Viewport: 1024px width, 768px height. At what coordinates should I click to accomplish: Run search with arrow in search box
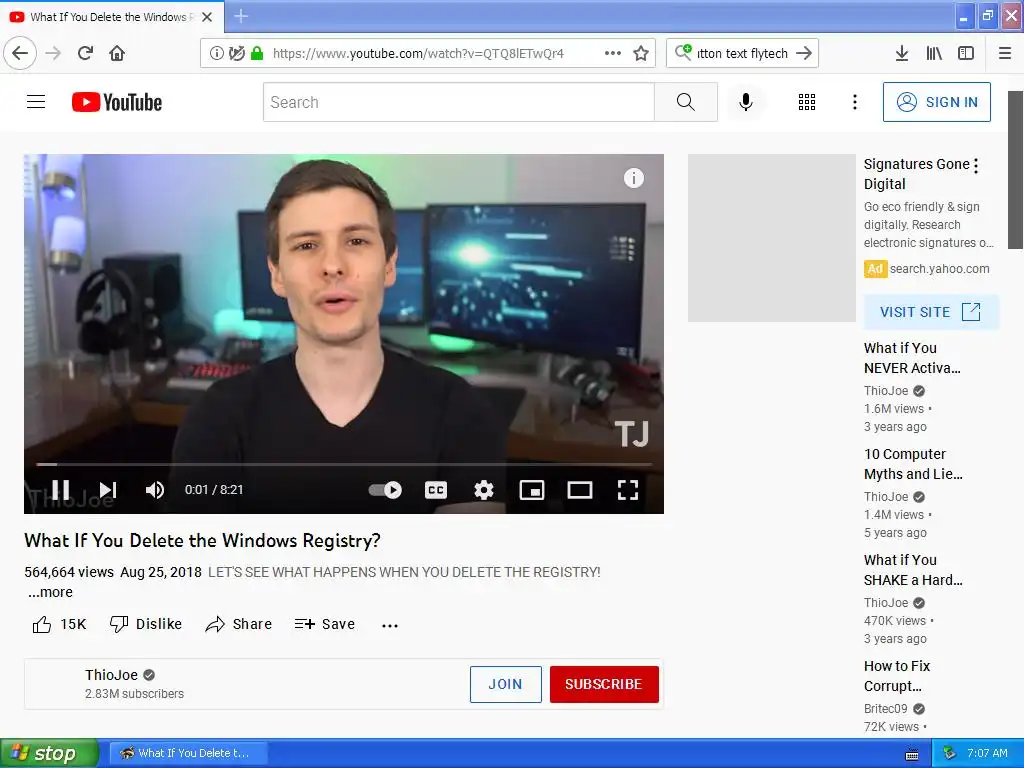pyautogui.click(x=804, y=53)
